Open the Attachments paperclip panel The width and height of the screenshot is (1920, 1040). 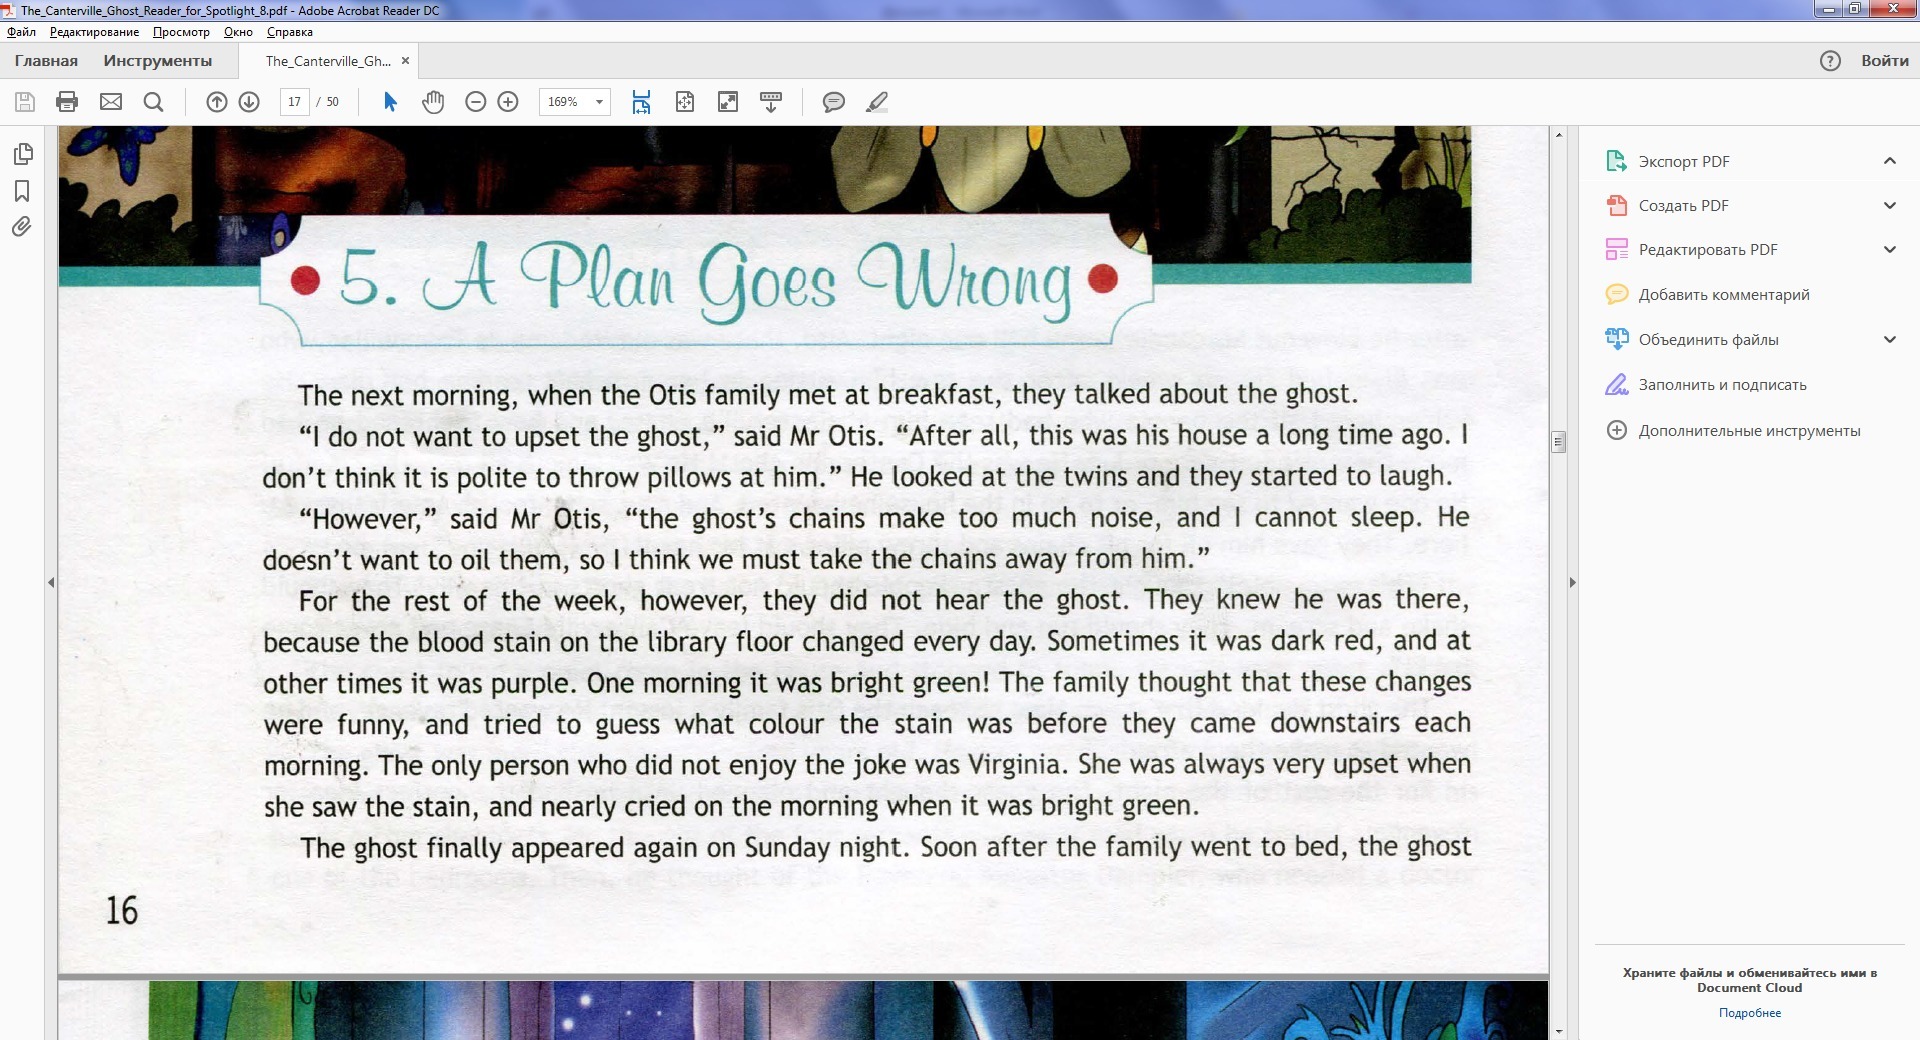click(x=22, y=227)
